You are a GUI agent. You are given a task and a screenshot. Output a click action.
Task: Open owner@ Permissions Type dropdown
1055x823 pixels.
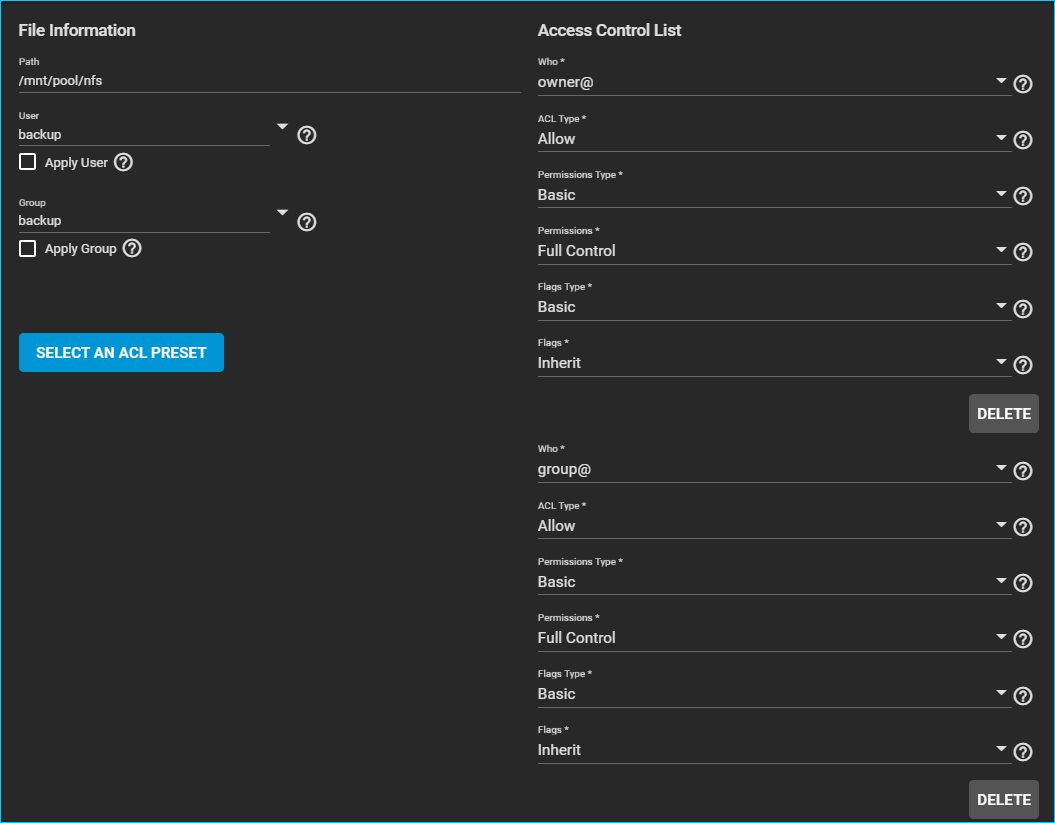coord(774,194)
